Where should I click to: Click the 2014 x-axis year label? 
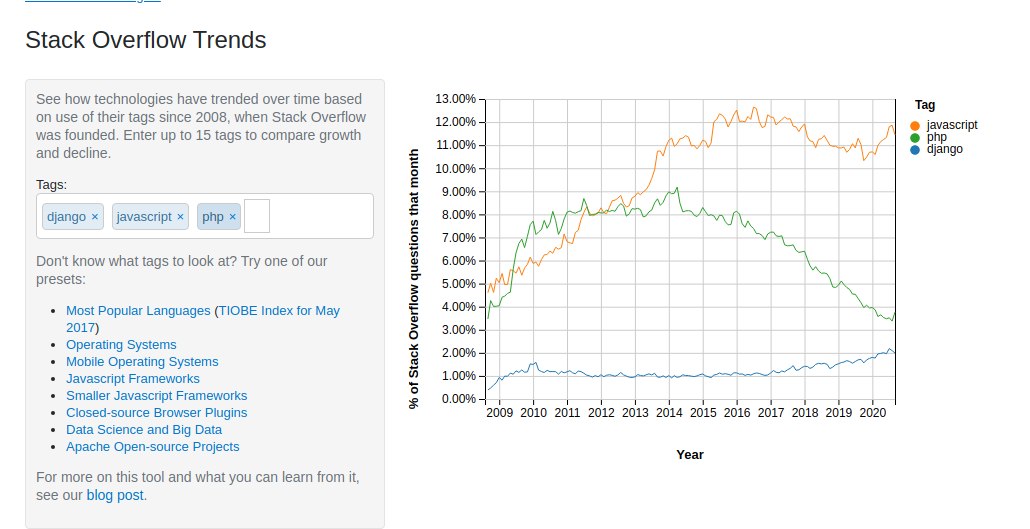(x=669, y=413)
